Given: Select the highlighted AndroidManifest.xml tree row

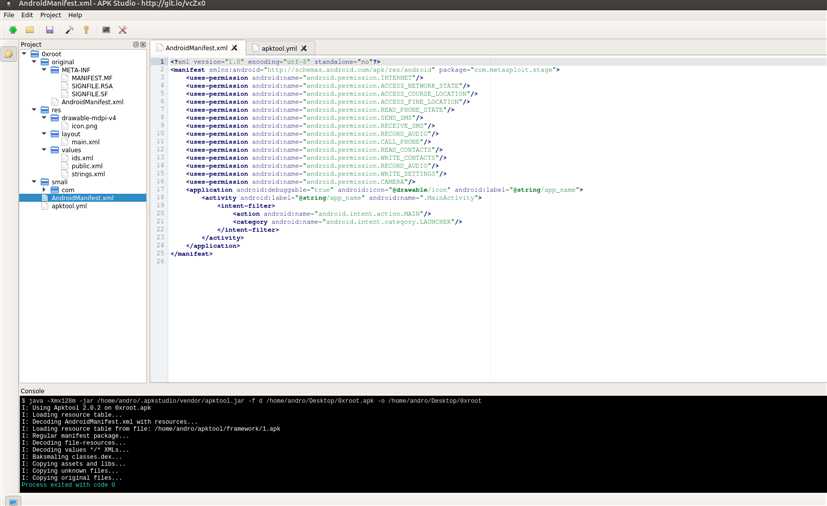Looking at the screenshot, I should click(83, 198).
